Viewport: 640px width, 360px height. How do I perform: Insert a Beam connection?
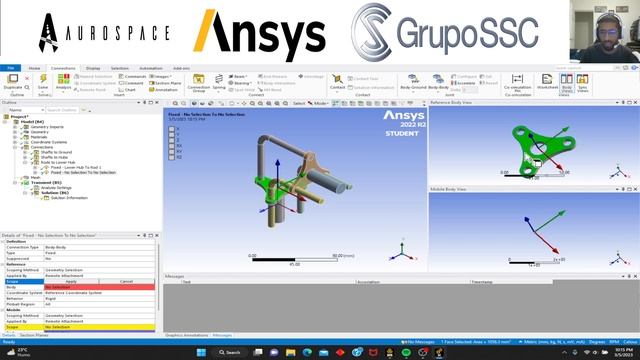click(x=238, y=76)
